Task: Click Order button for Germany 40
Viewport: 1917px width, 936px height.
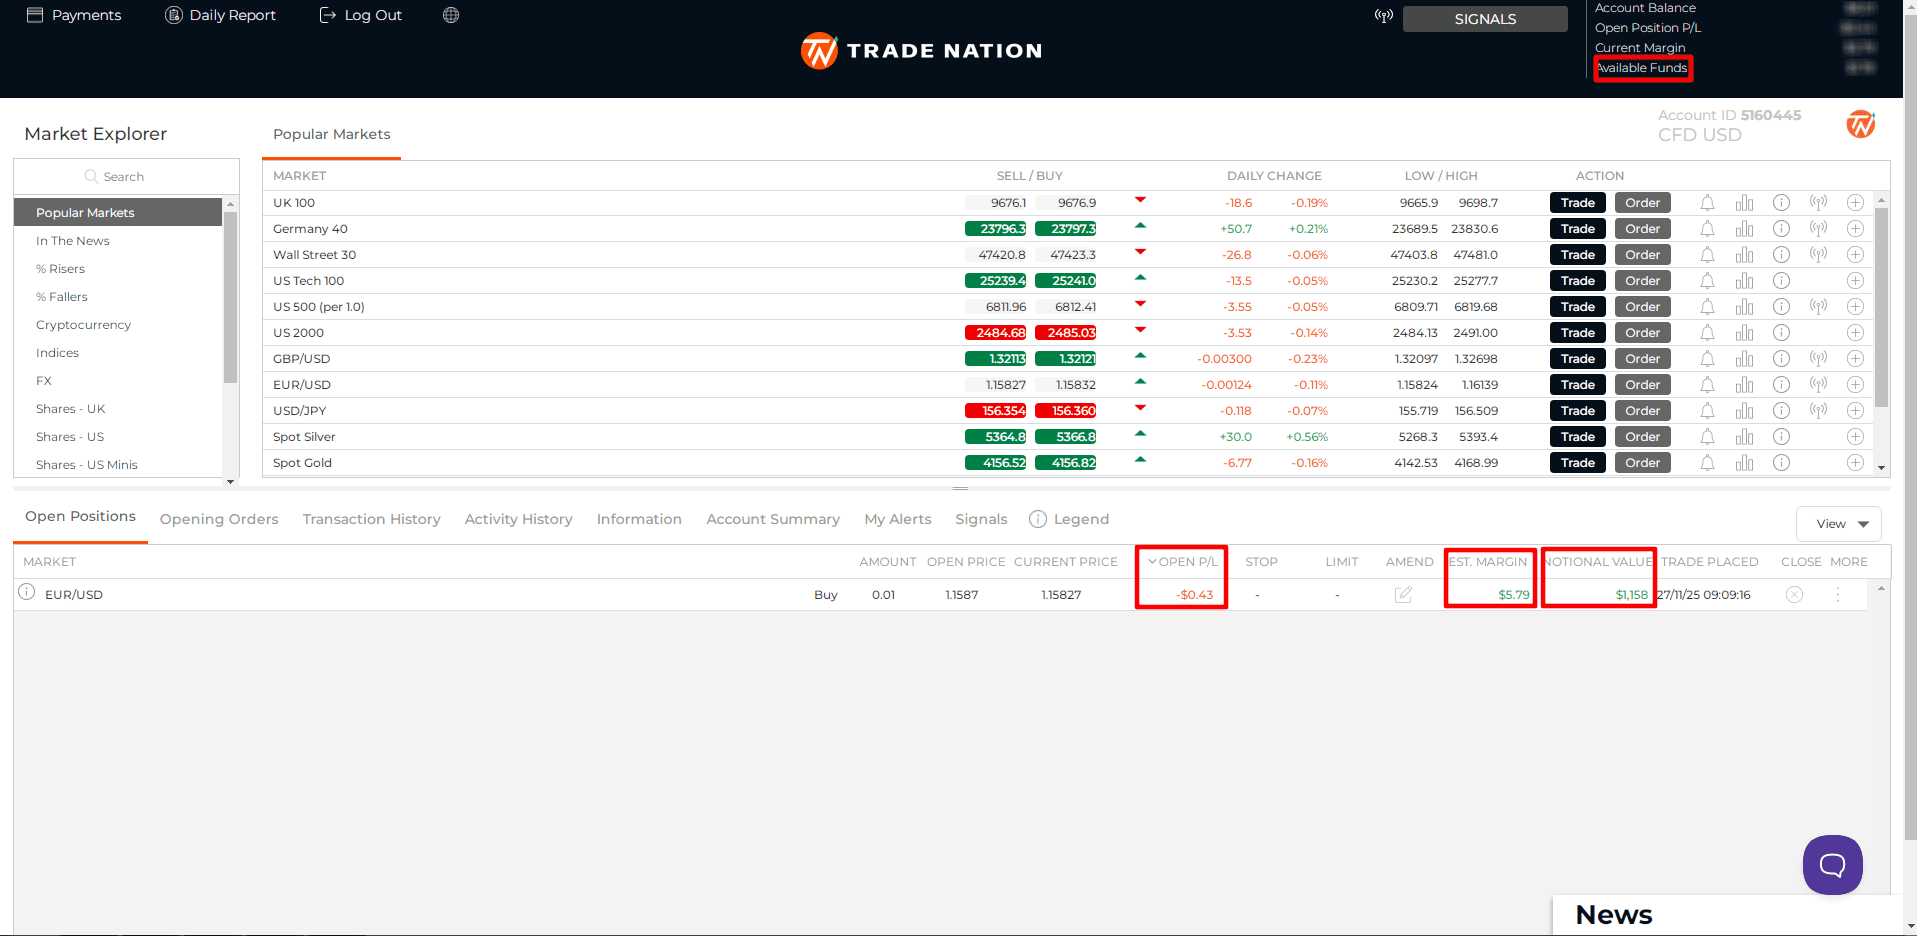Action: (x=1643, y=229)
